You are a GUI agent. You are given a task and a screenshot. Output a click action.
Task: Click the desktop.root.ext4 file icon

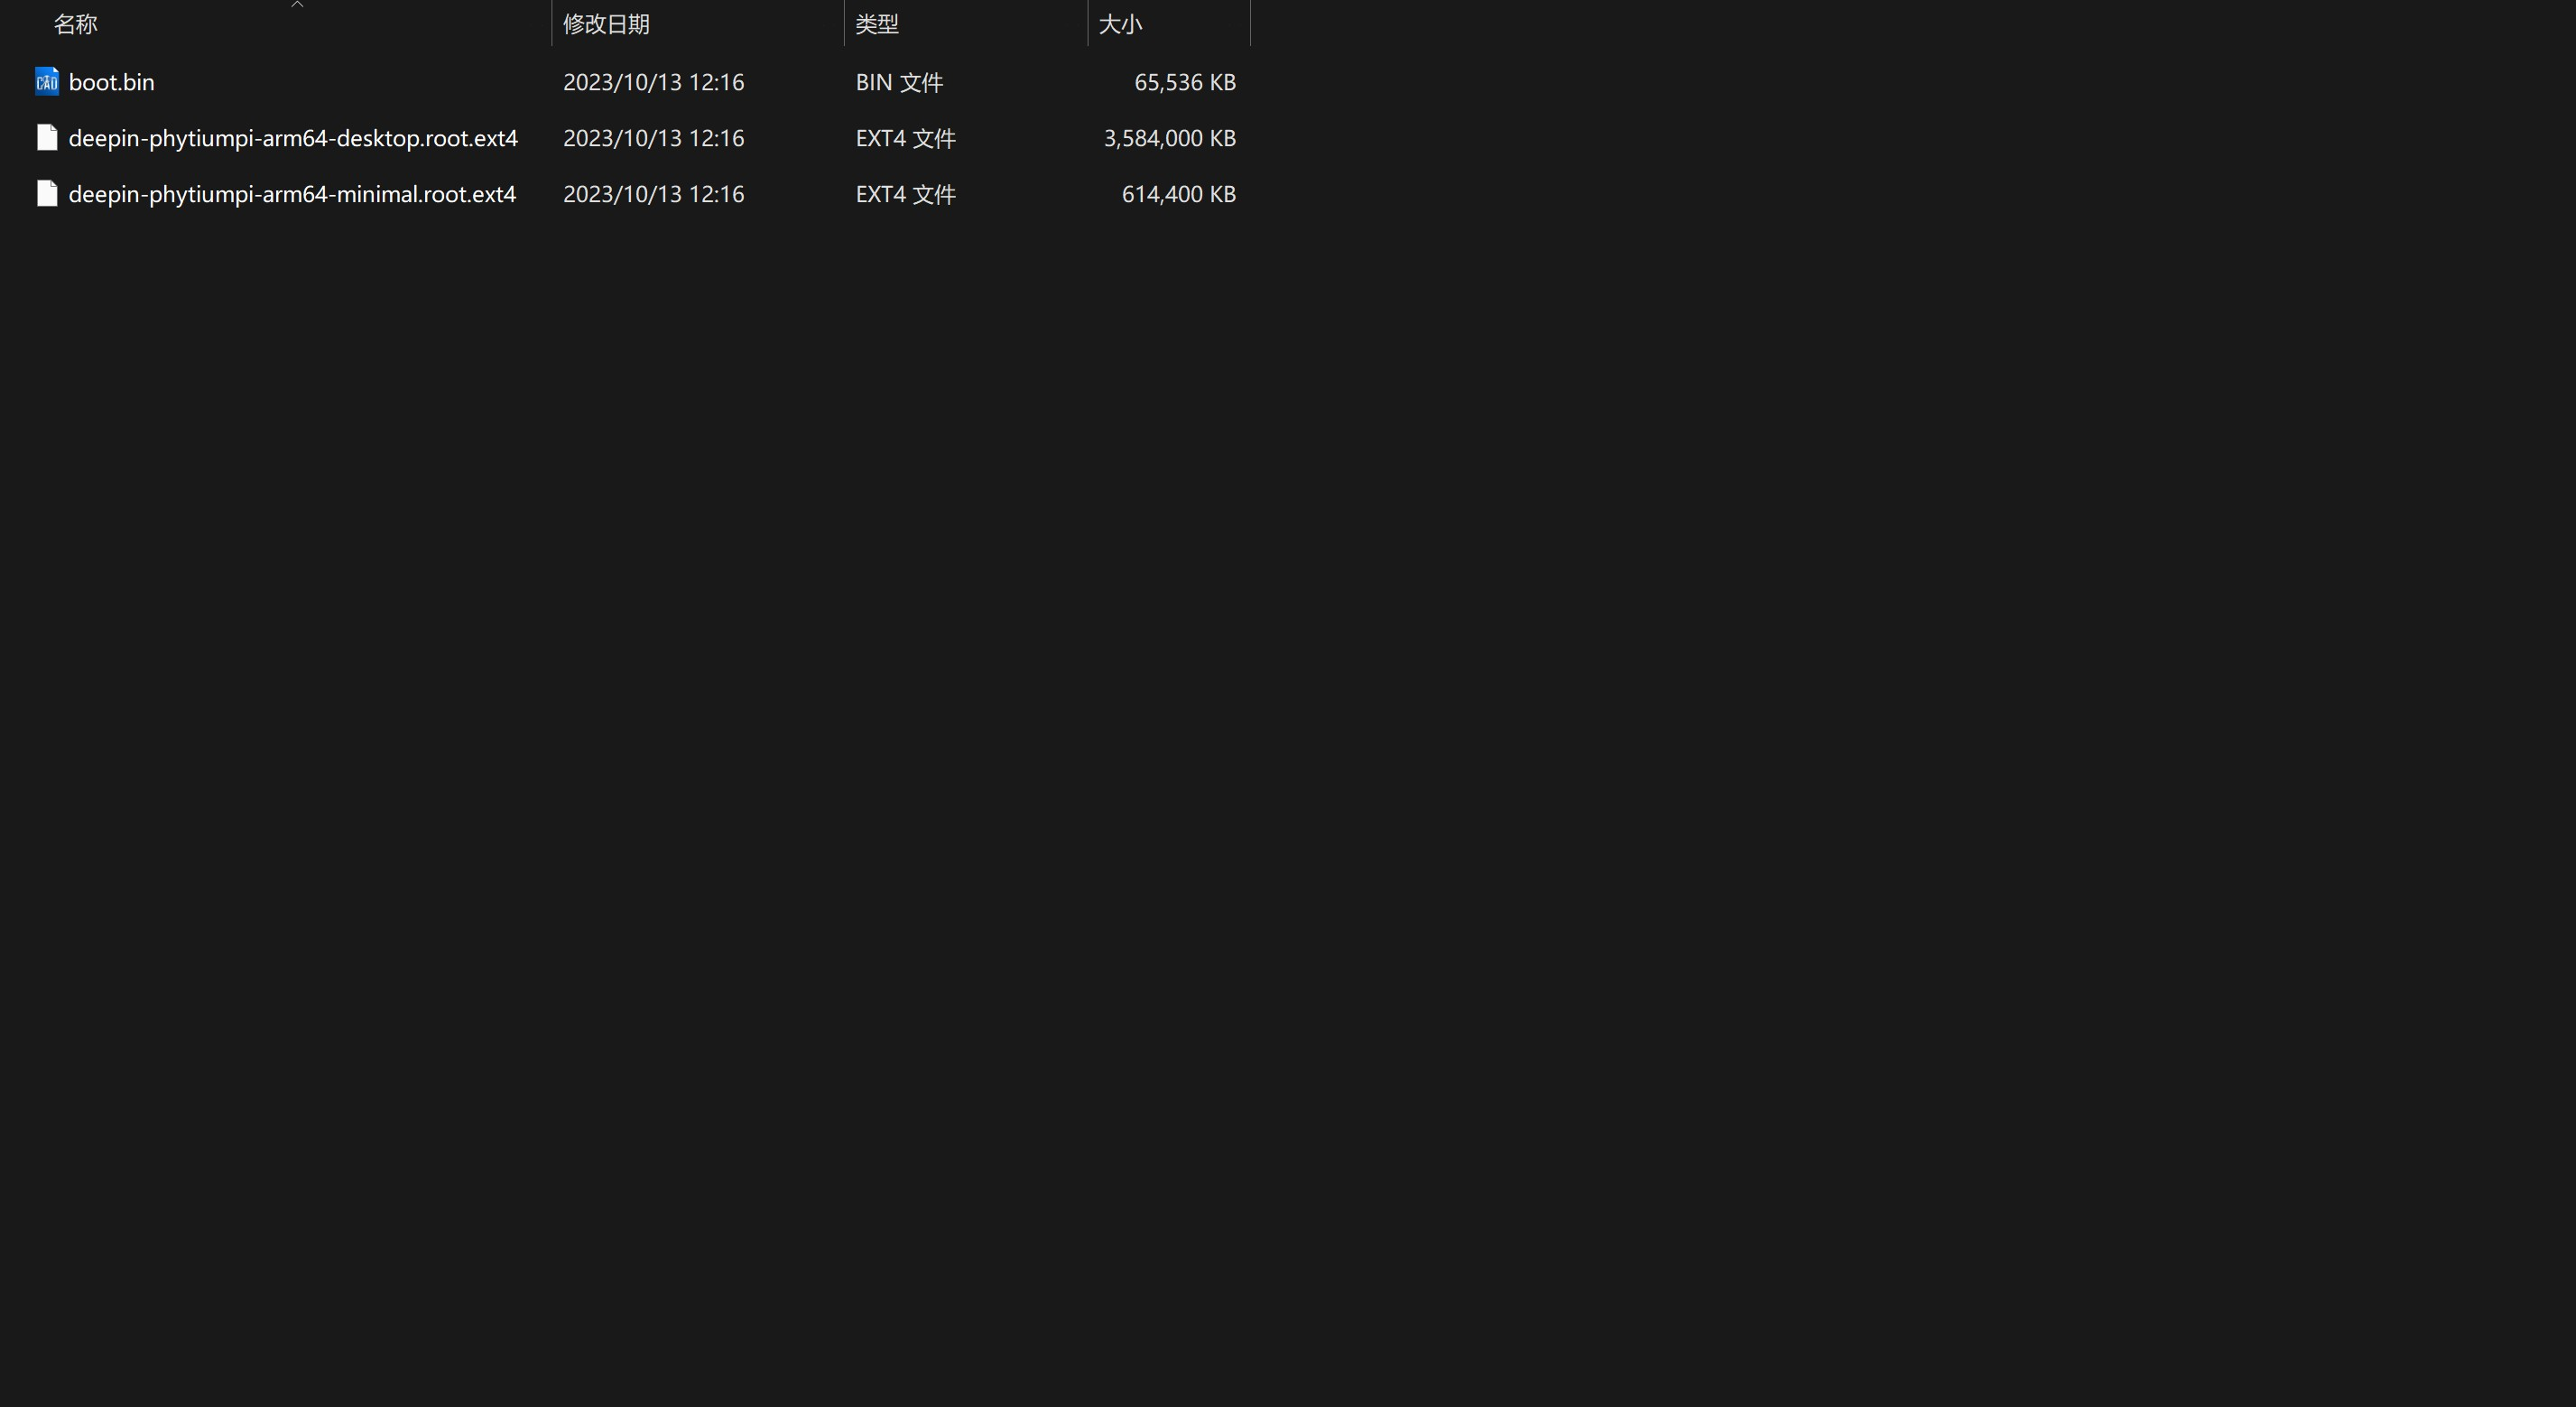pyautogui.click(x=47, y=138)
